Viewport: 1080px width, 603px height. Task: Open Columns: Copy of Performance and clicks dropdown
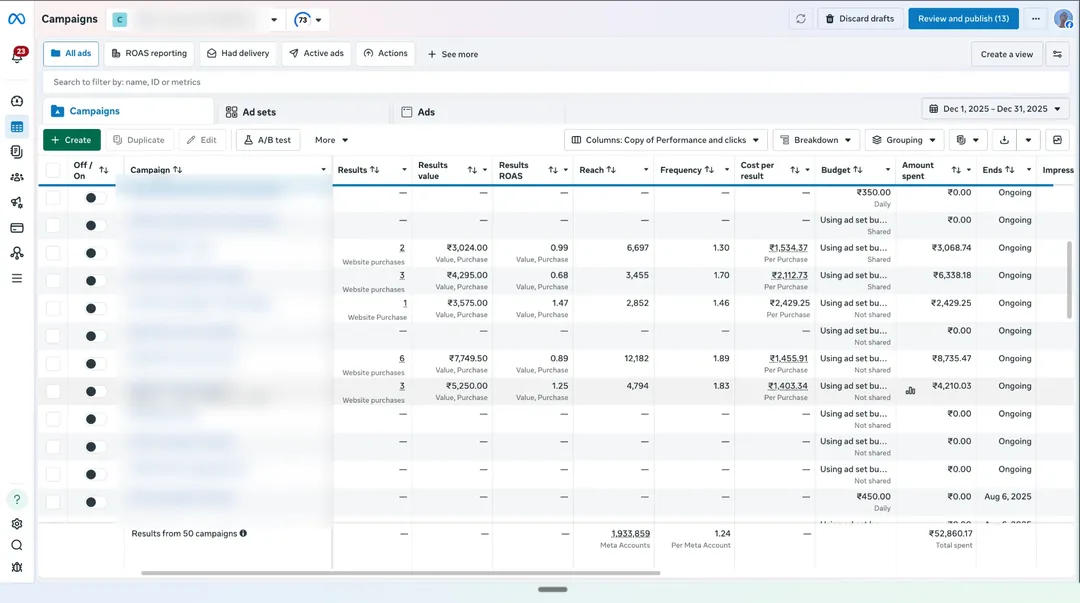pos(665,140)
